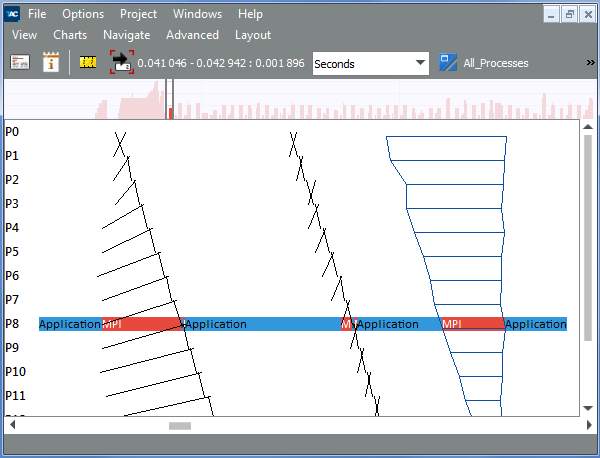This screenshot has width=600, height=458.
Task: Open the Windows menu
Action: point(197,14)
